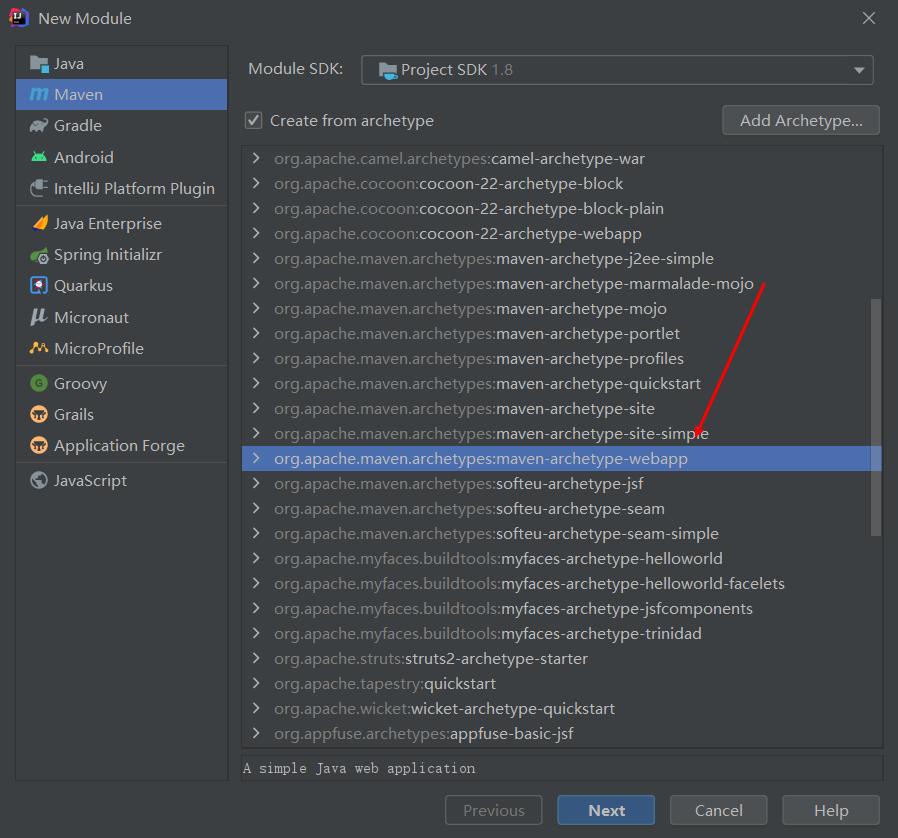Close the New Module dialog

click(x=869, y=18)
